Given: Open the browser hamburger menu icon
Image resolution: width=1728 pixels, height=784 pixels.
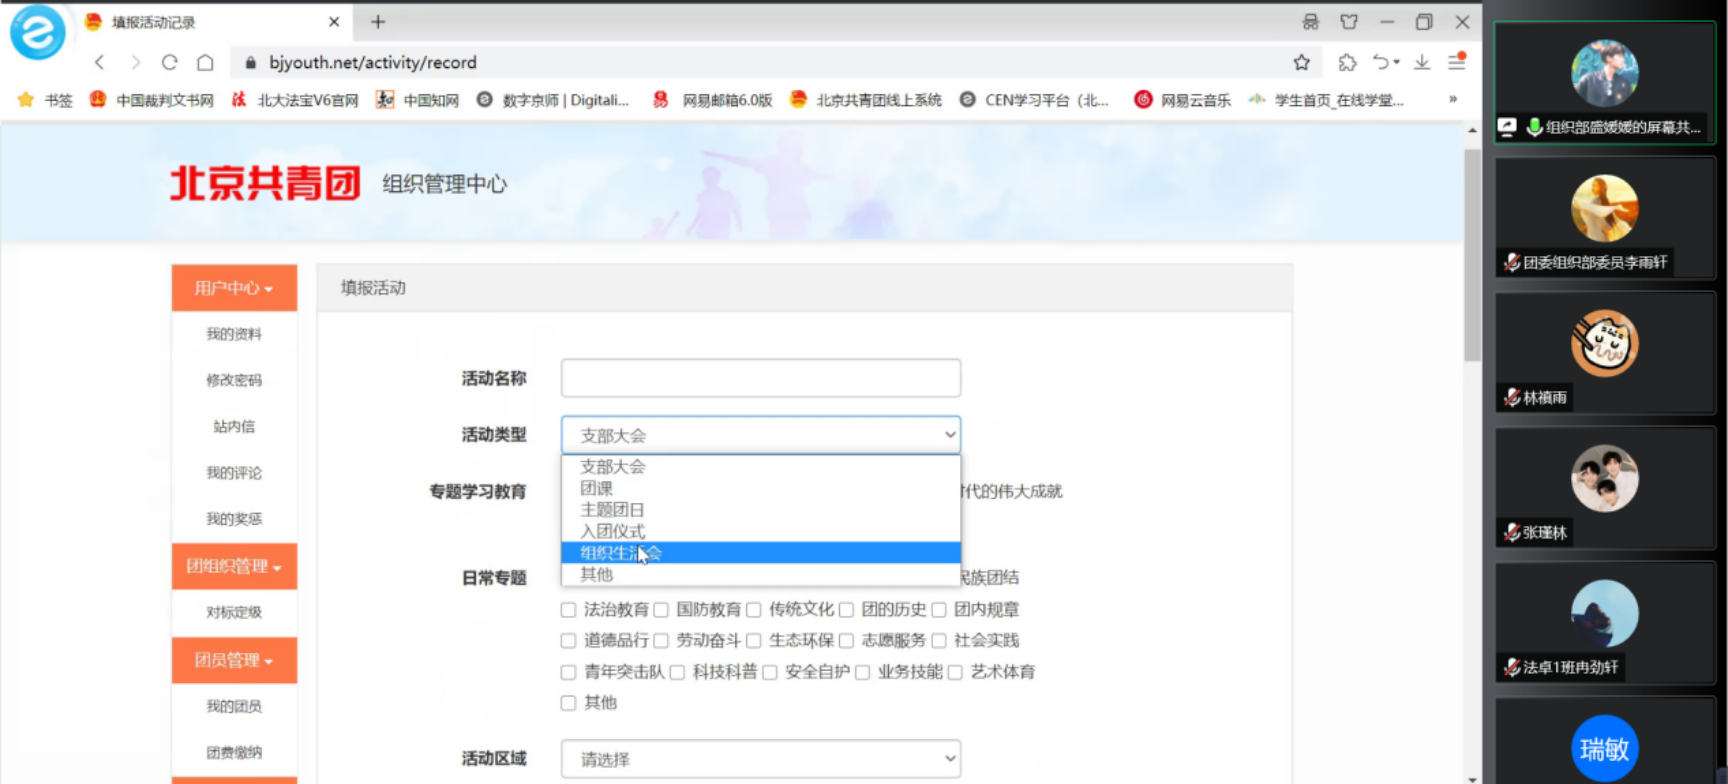Looking at the screenshot, I should coord(1457,62).
